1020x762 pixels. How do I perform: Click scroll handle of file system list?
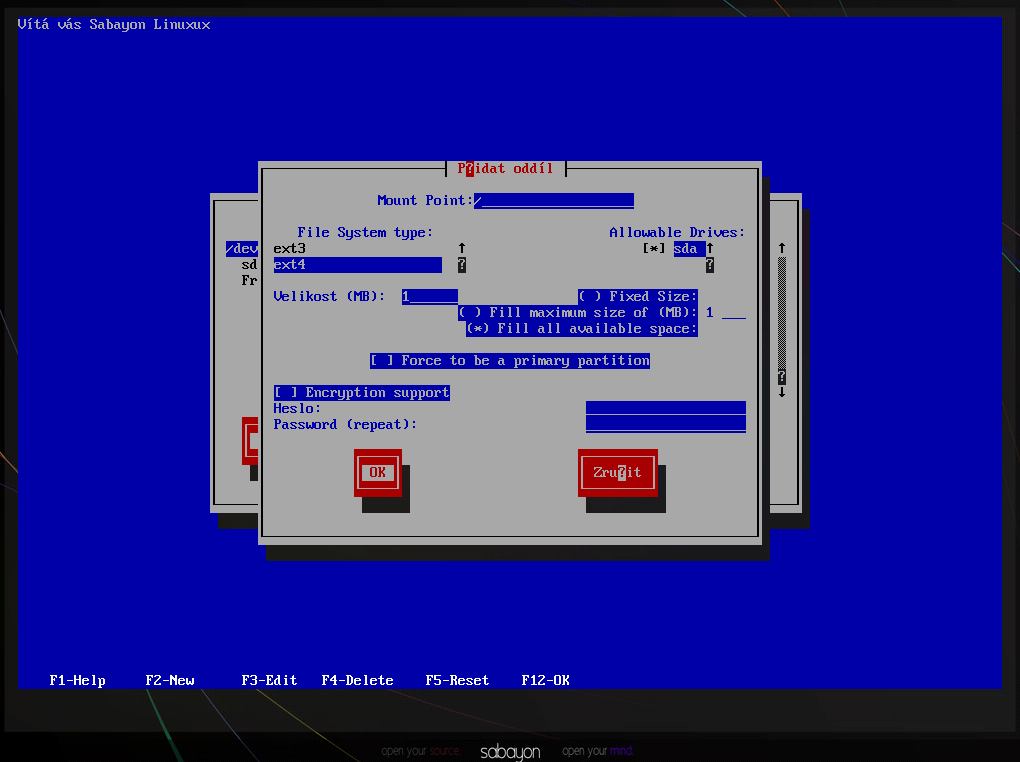coord(462,265)
